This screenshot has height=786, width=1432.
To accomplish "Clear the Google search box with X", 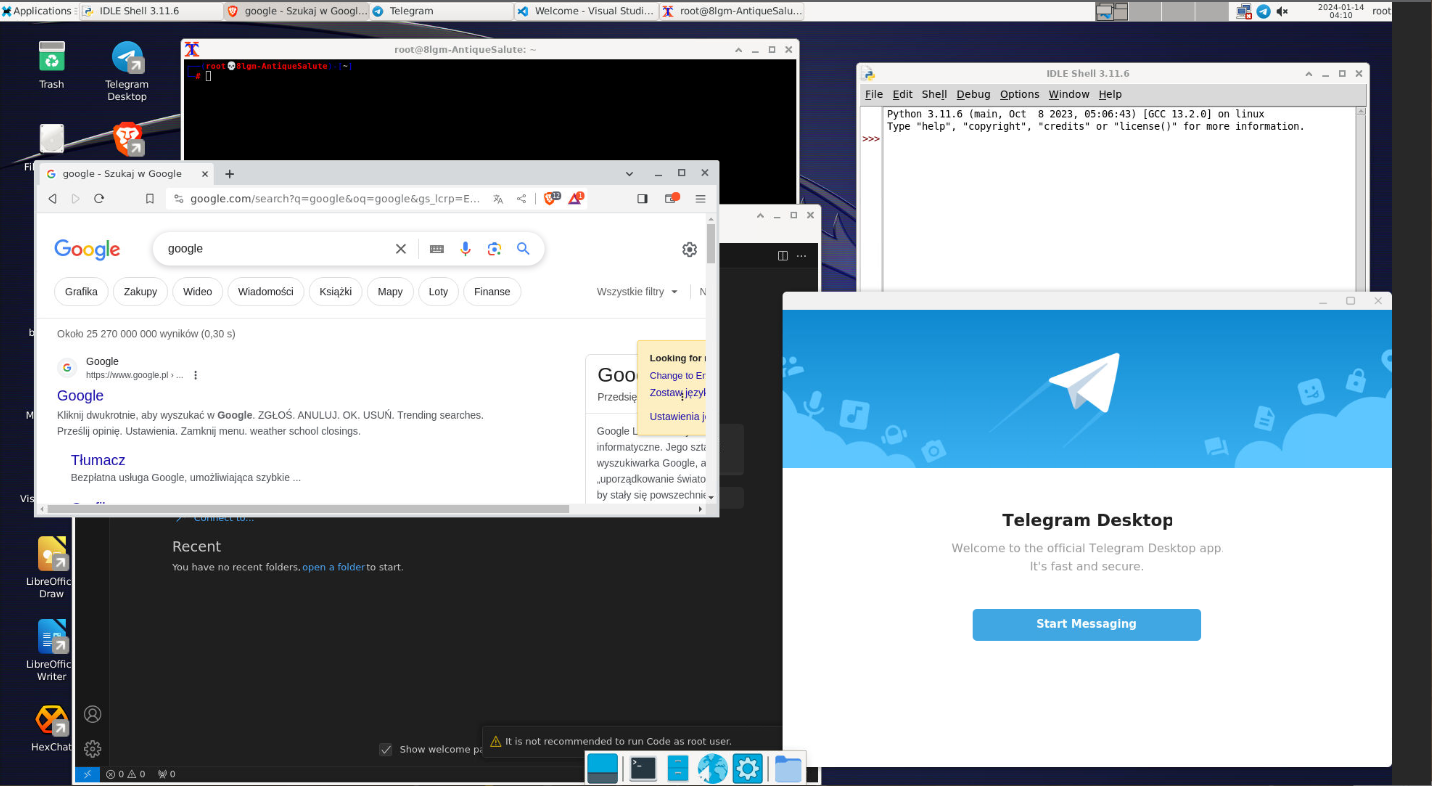I will pos(401,249).
